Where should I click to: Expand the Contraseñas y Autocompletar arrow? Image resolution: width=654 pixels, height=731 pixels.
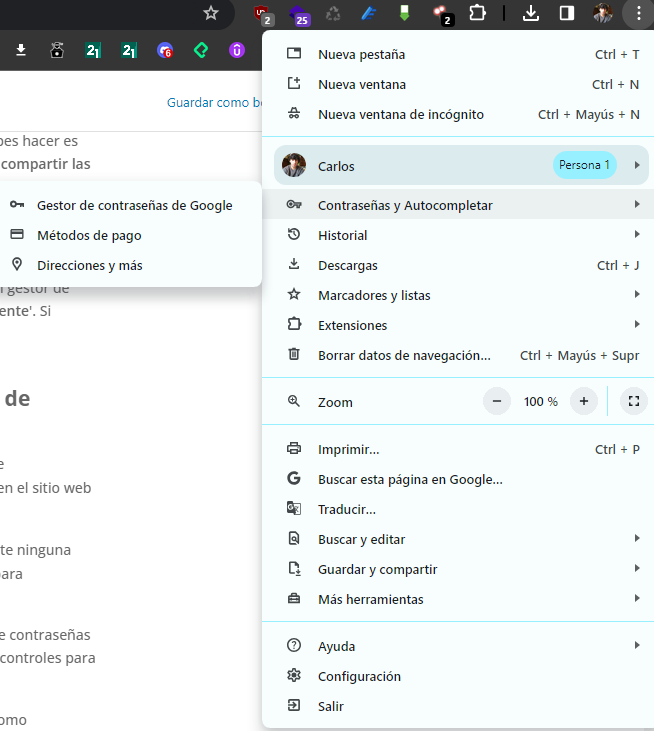(637, 204)
